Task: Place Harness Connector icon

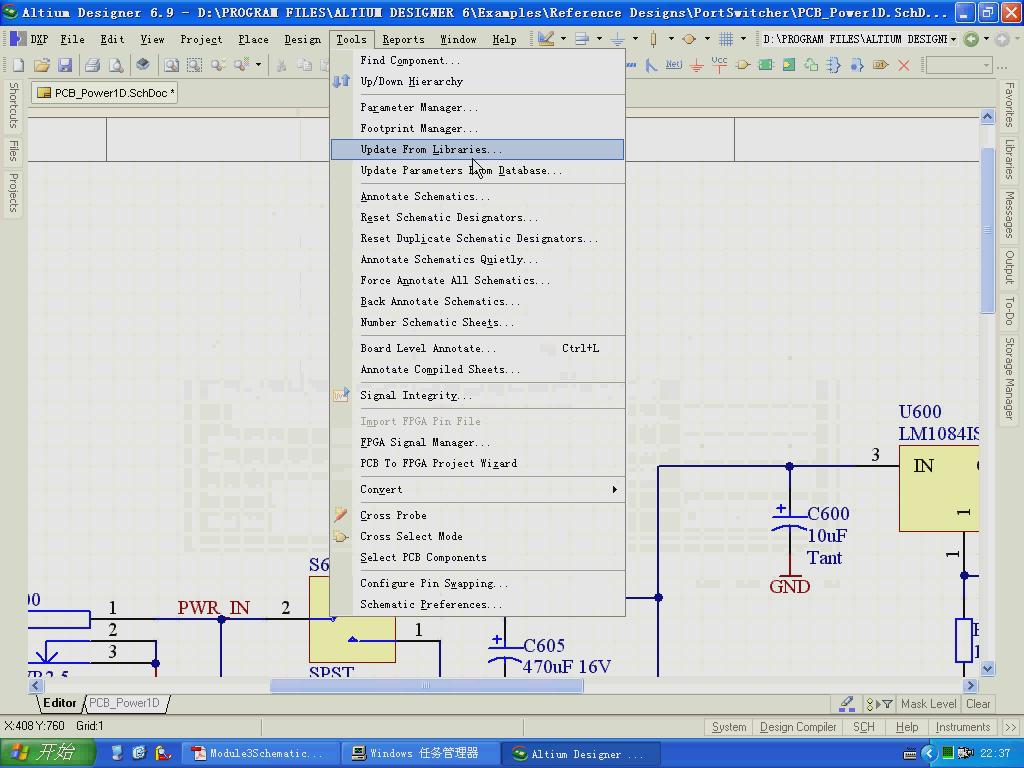Action: (833, 65)
